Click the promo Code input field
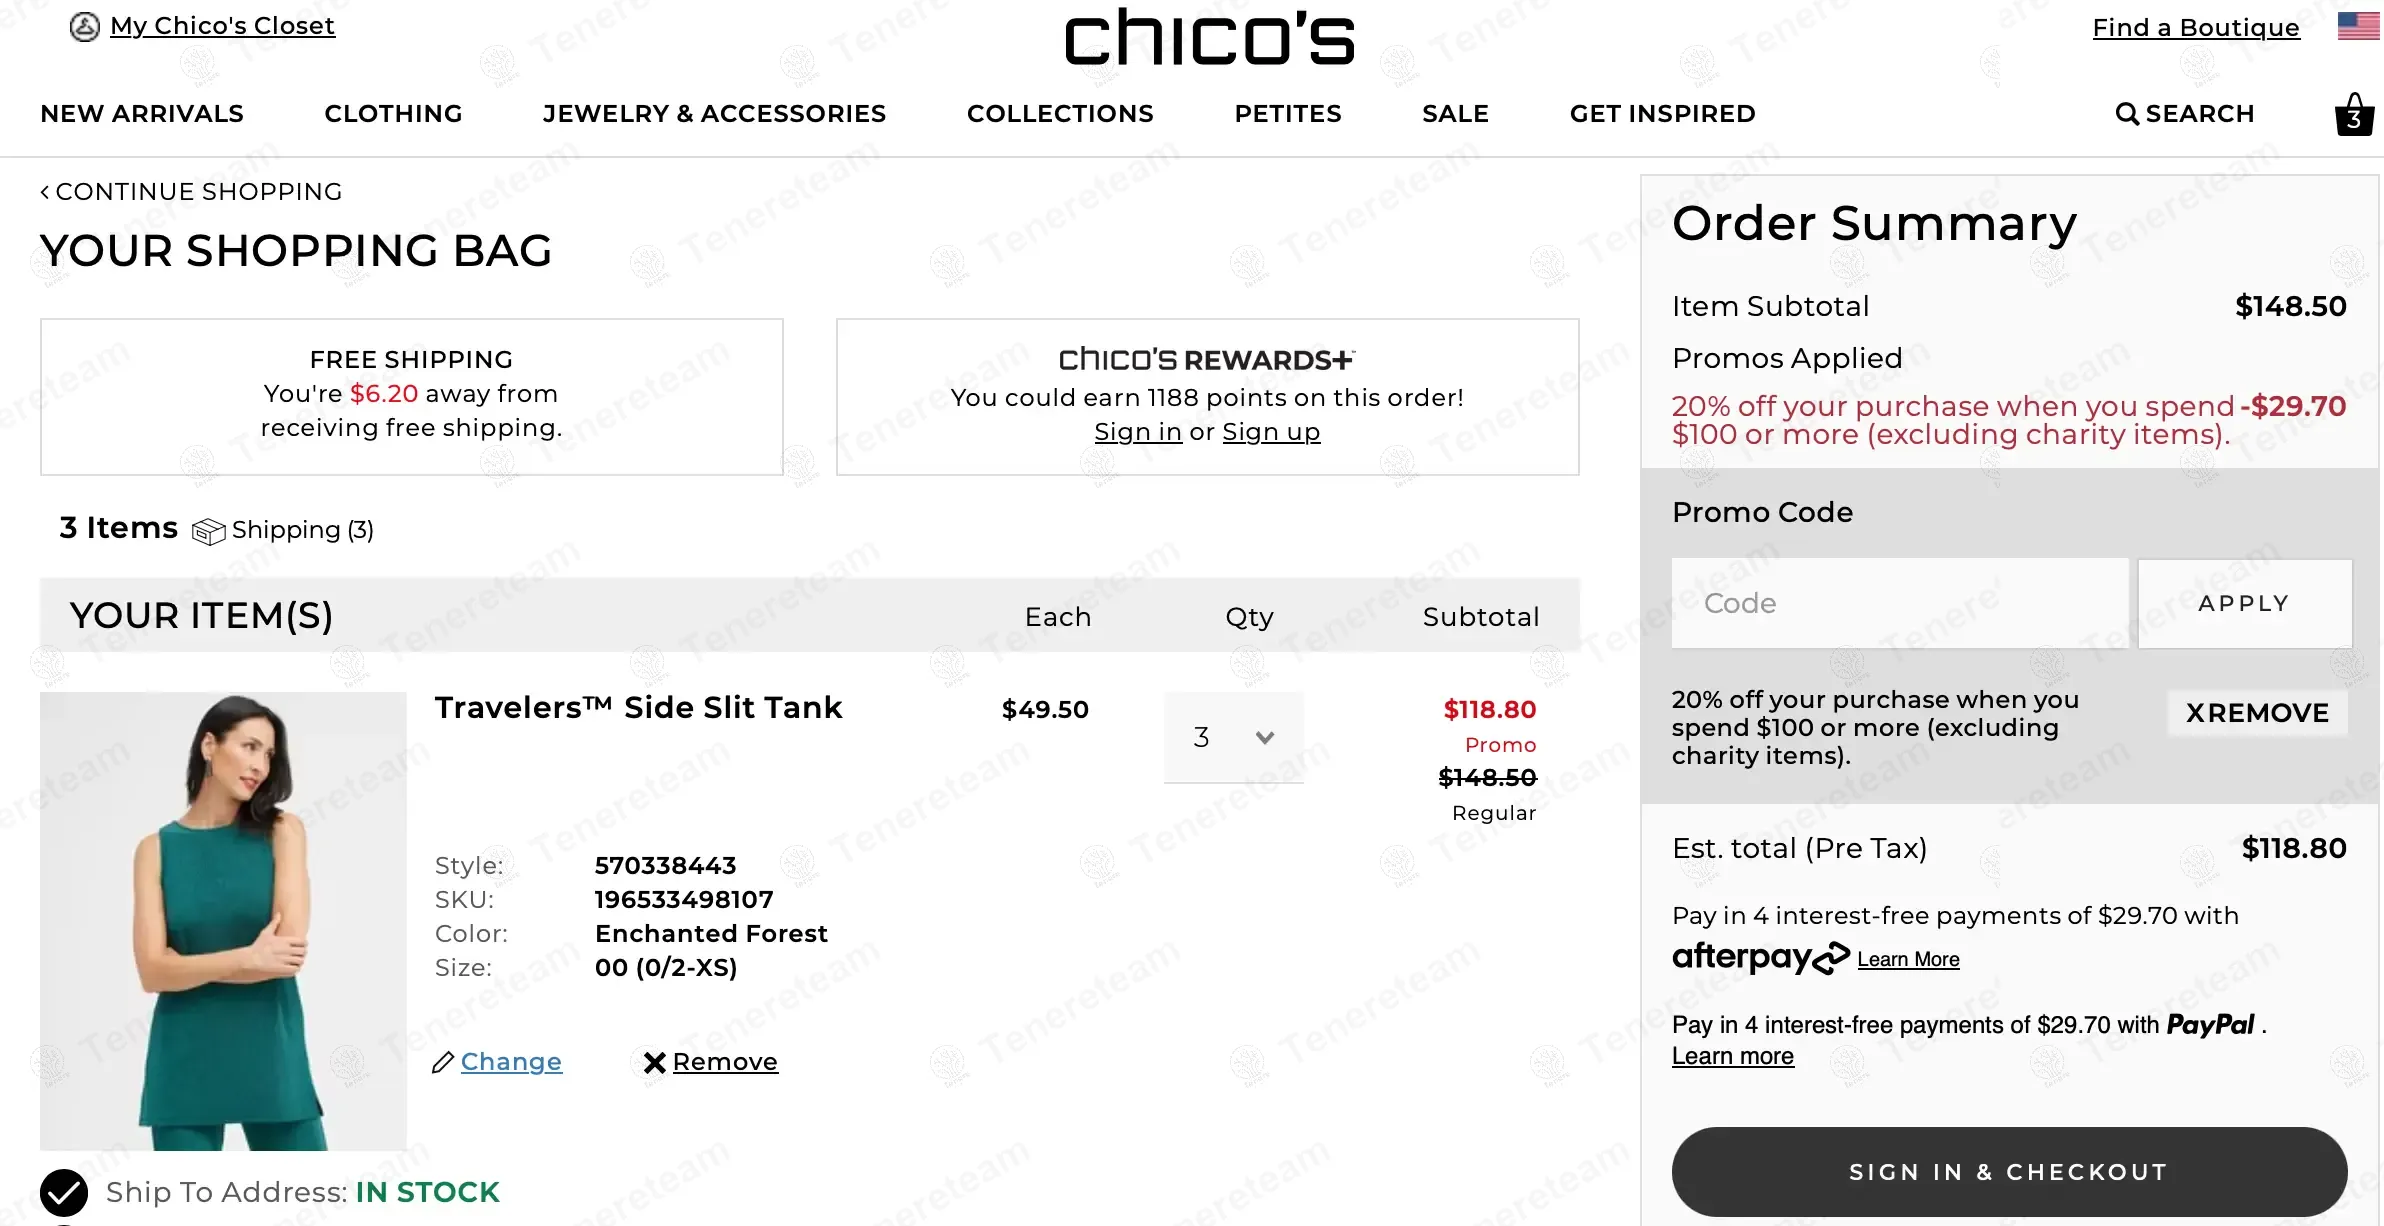This screenshot has width=2384, height=1226. (x=1899, y=603)
